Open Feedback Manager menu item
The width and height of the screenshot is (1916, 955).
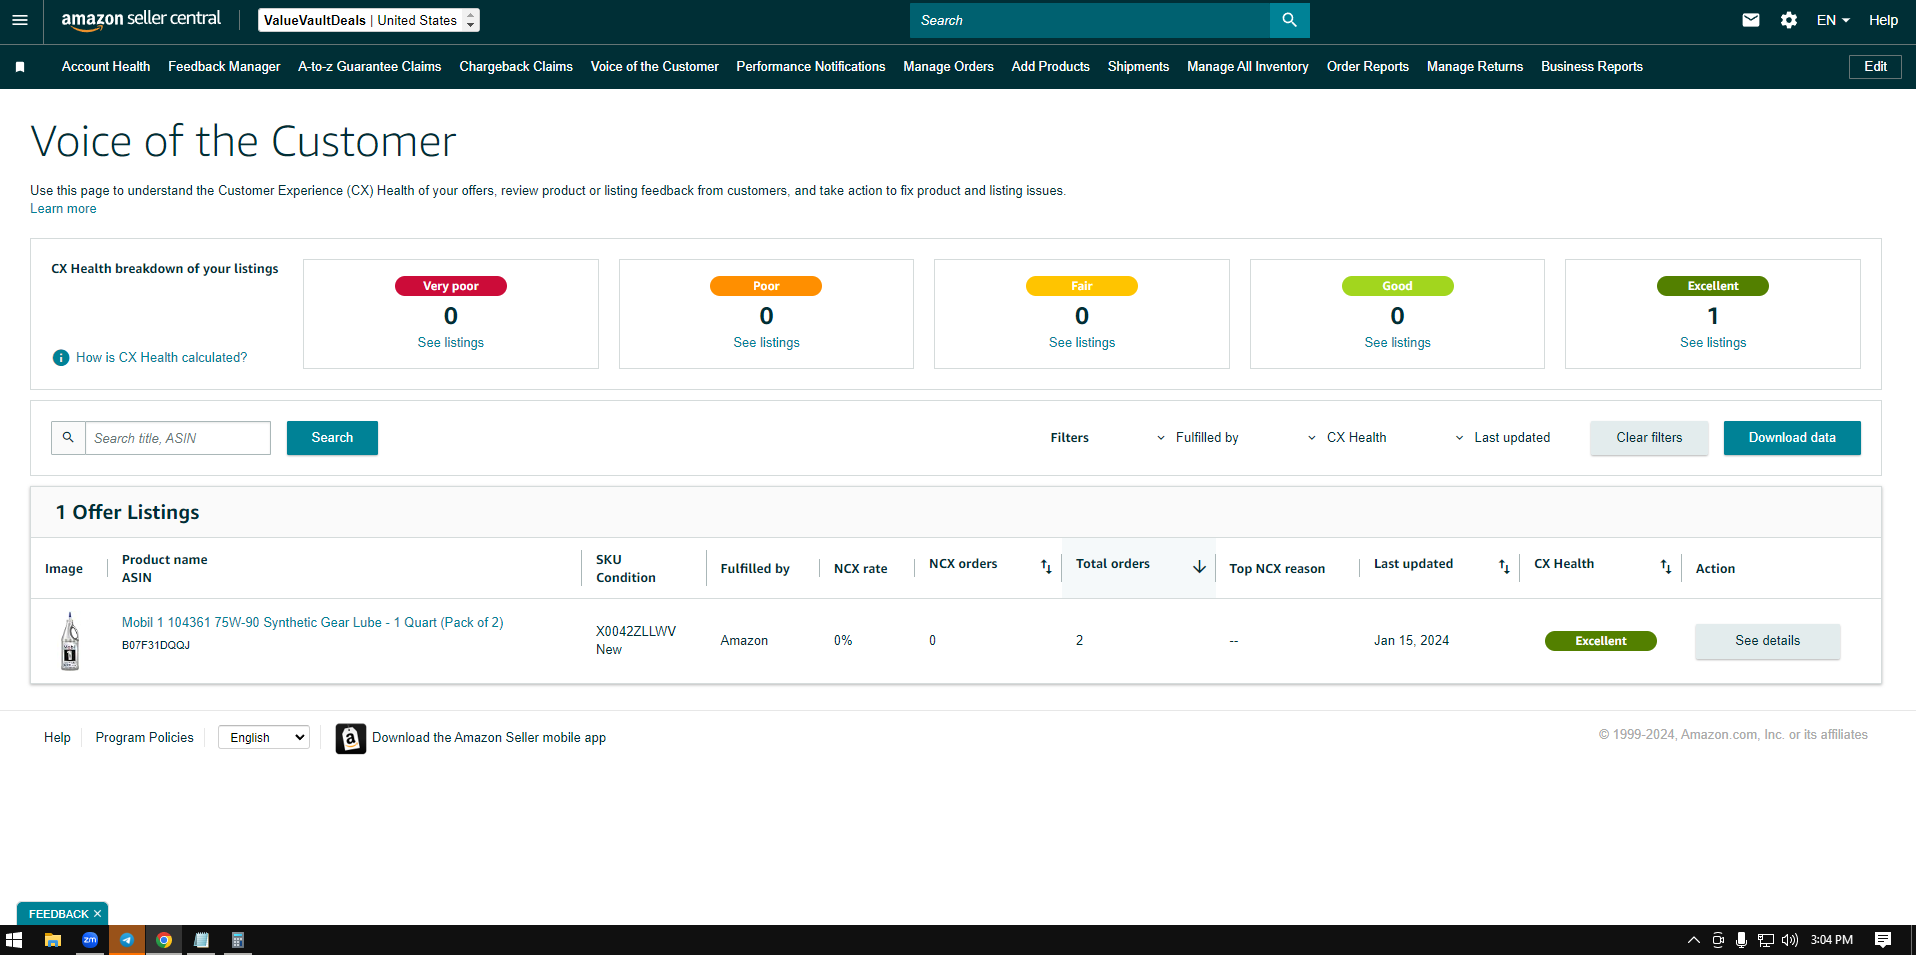(x=224, y=67)
